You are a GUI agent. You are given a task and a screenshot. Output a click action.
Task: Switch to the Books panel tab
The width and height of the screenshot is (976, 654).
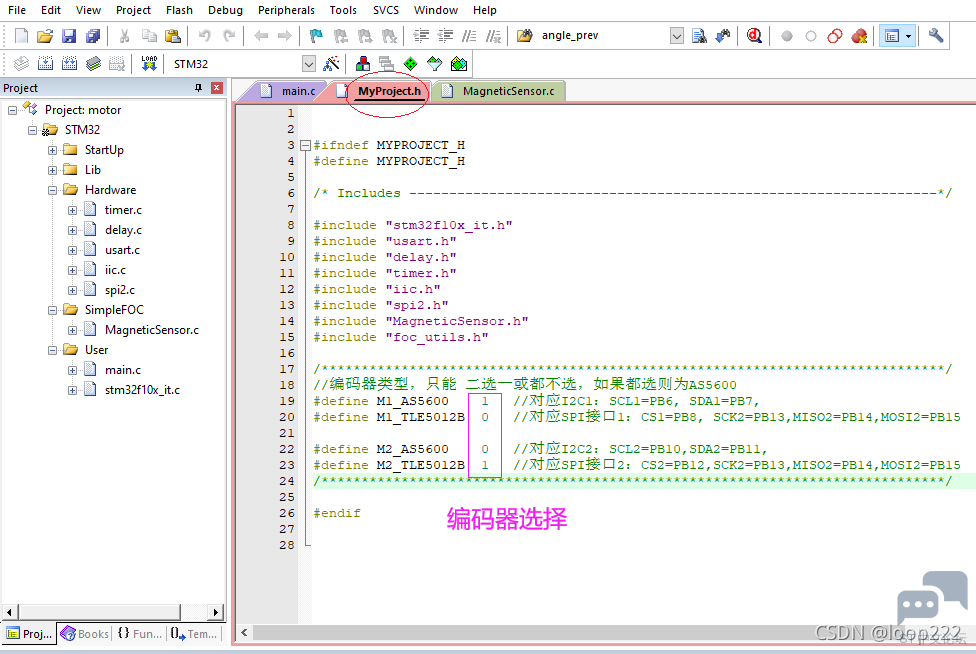[85, 633]
